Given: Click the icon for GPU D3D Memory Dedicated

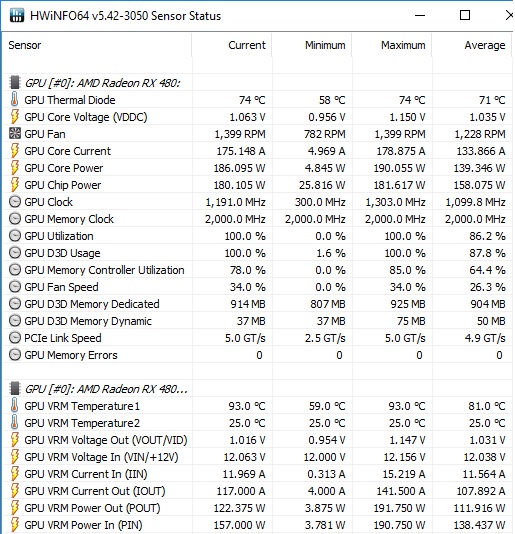Looking at the screenshot, I should 15,304.
